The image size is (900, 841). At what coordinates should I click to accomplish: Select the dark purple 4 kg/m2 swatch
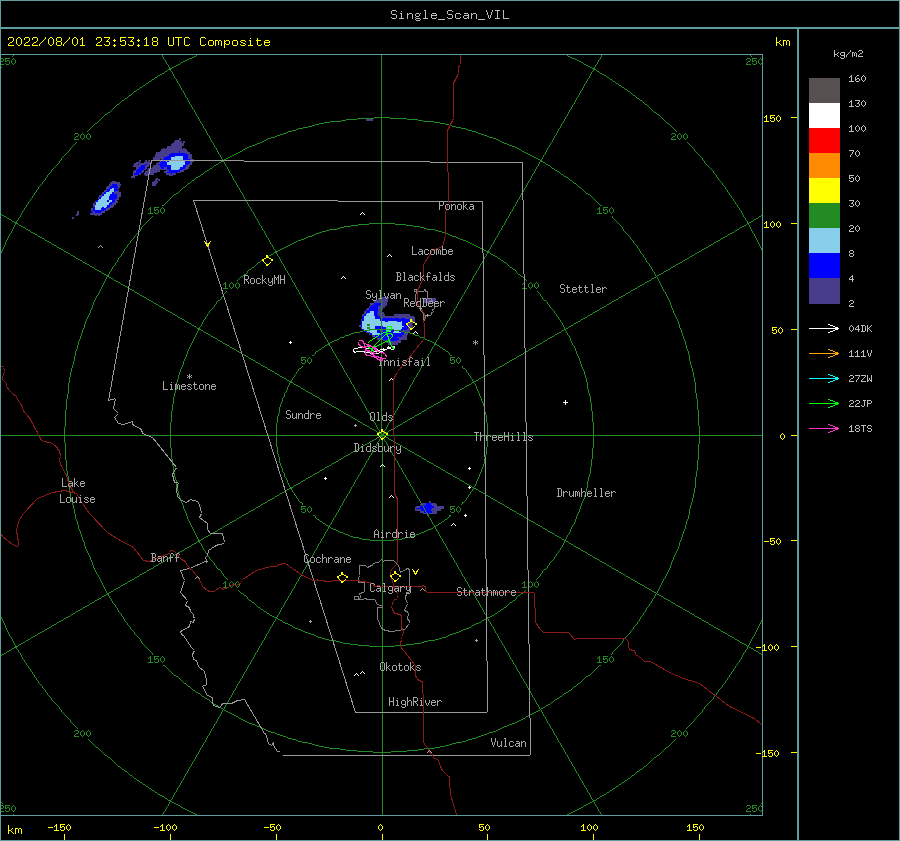pos(824,291)
